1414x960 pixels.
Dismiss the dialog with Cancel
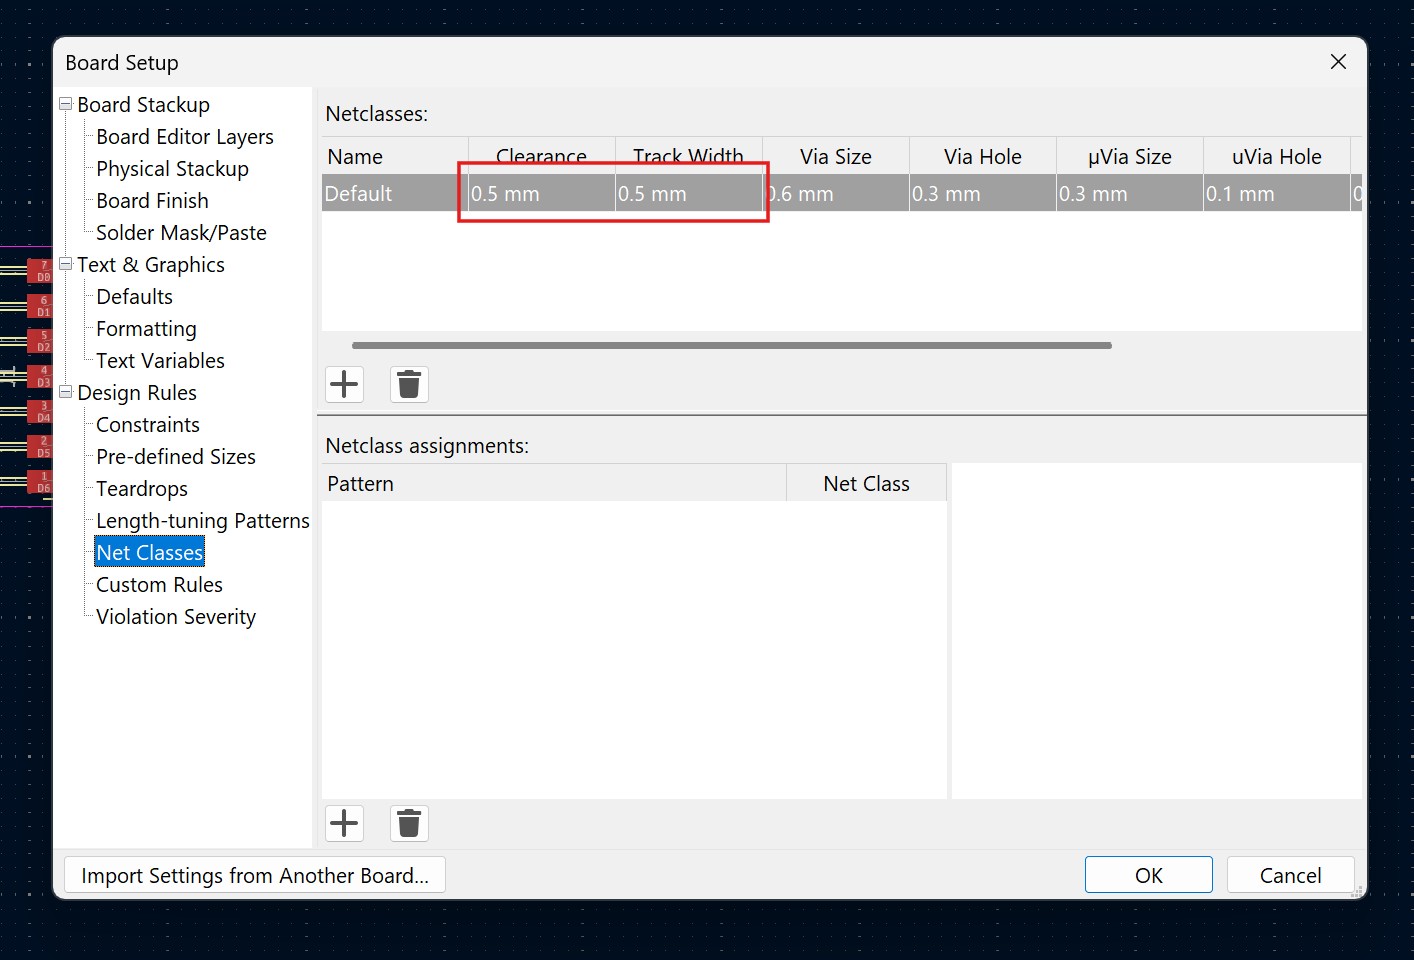click(x=1291, y=875)
